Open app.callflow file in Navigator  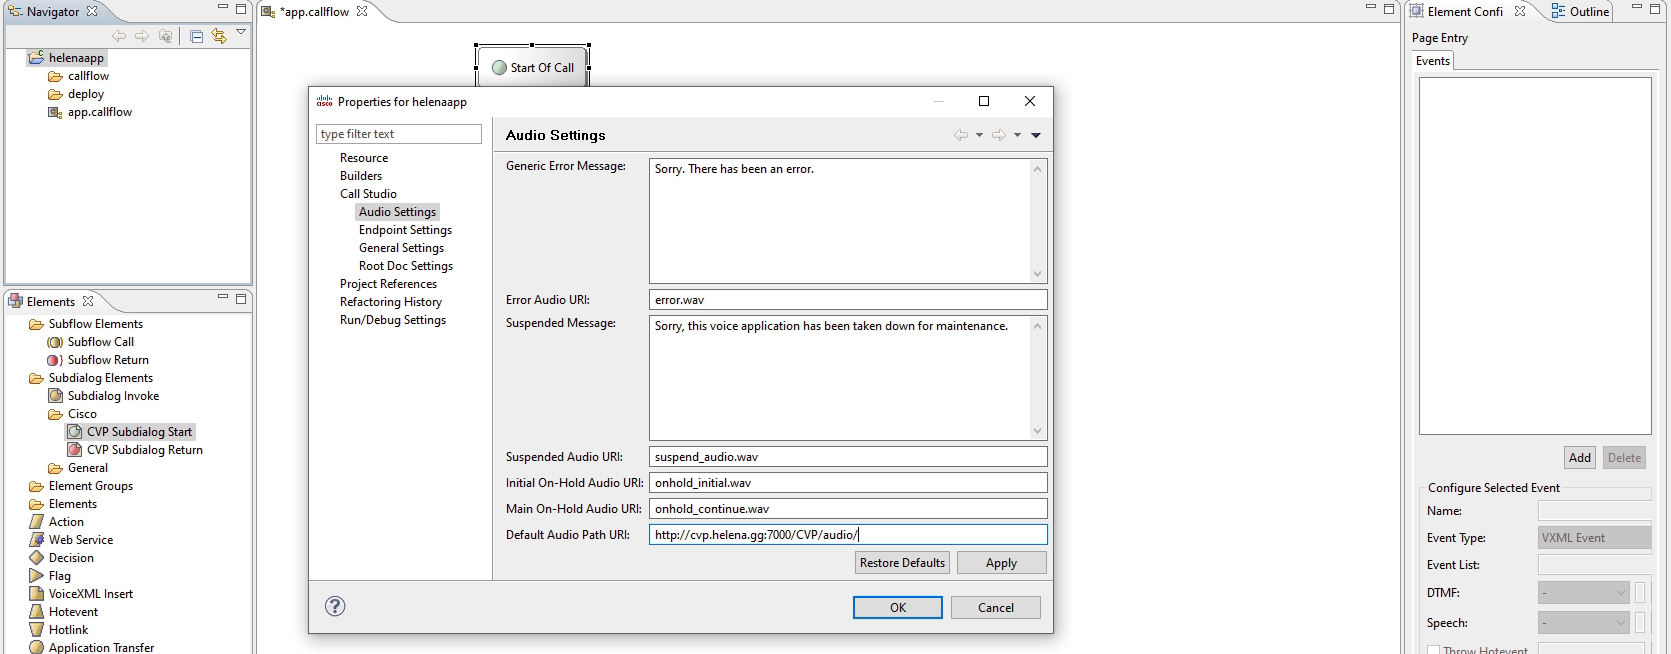click(99, 112)
